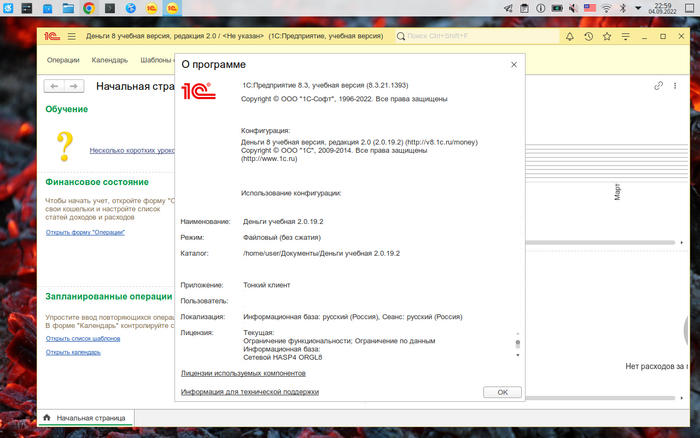Open the Несколько коротких уроков link
700x438 pixels.
(132, 150)
